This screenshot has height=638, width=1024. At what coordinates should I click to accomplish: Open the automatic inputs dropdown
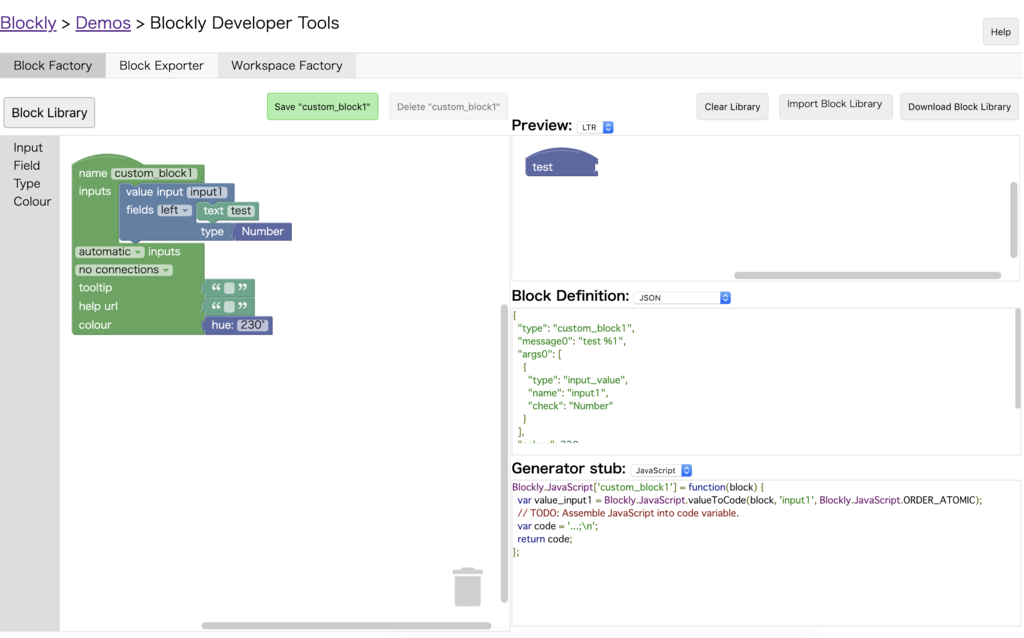point(110,252)
